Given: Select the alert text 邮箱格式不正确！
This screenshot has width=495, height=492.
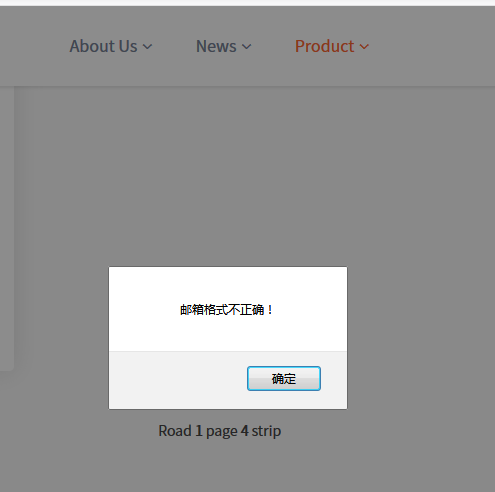Looking at the screenshot, I should [x=226, y=310].
